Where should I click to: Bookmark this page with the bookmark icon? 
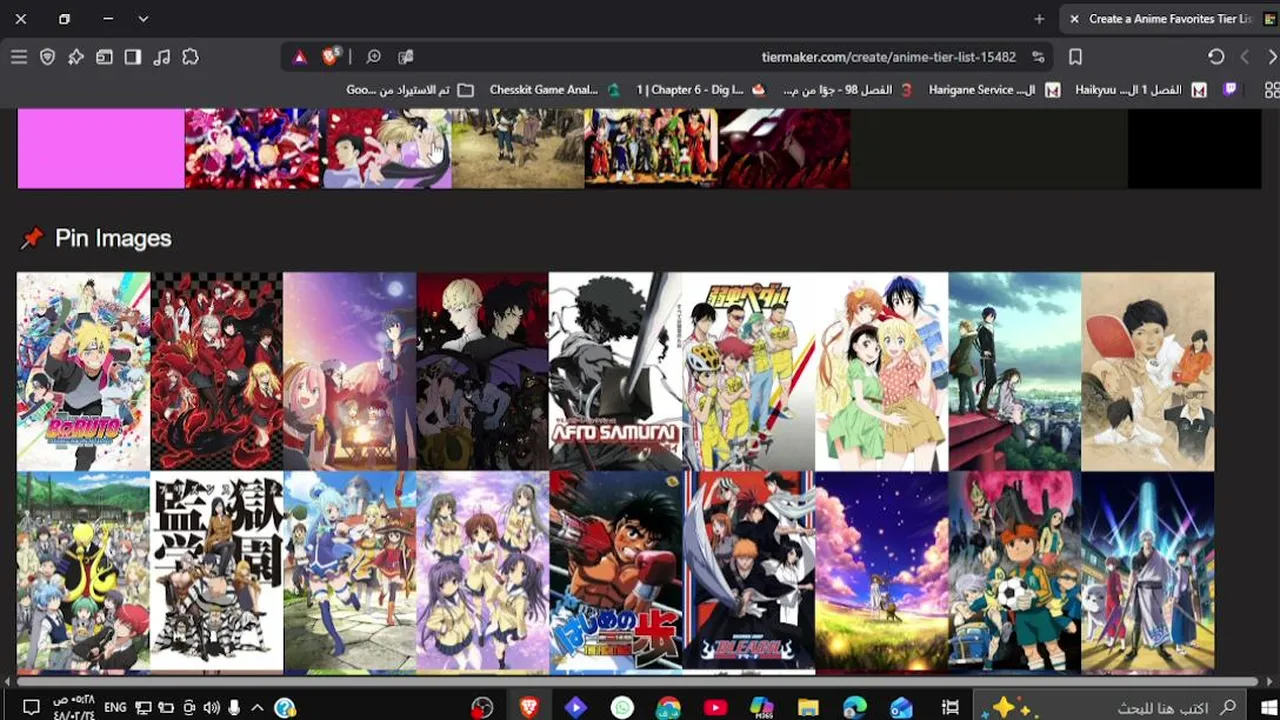1075,57
